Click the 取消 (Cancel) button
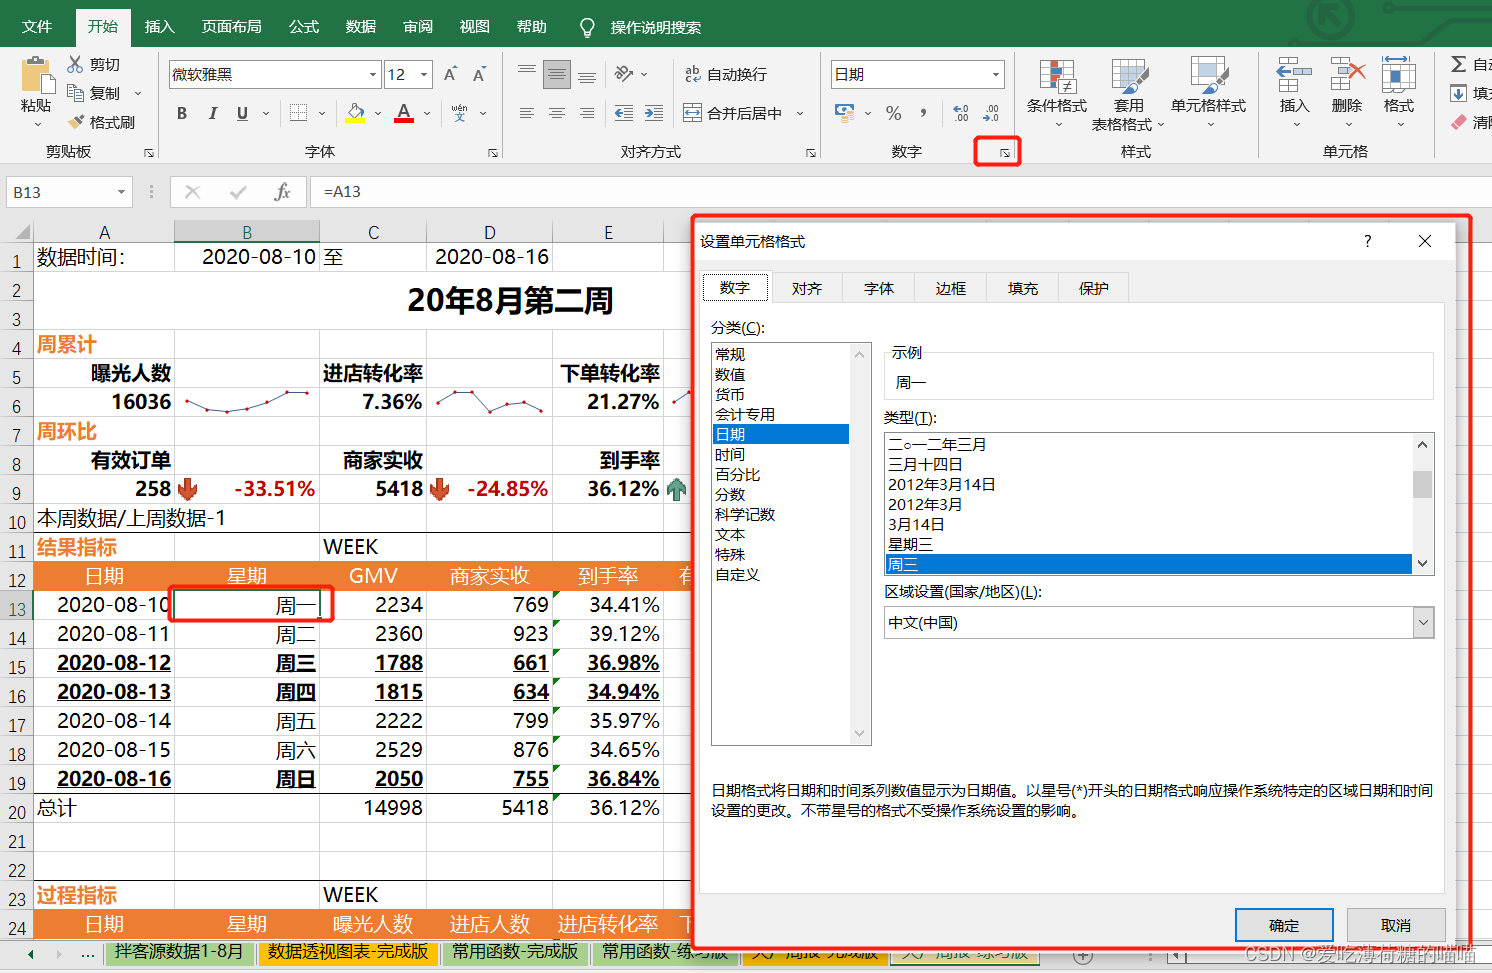The width and height of the screenshot is (1492, 973). click(1396, 925)
